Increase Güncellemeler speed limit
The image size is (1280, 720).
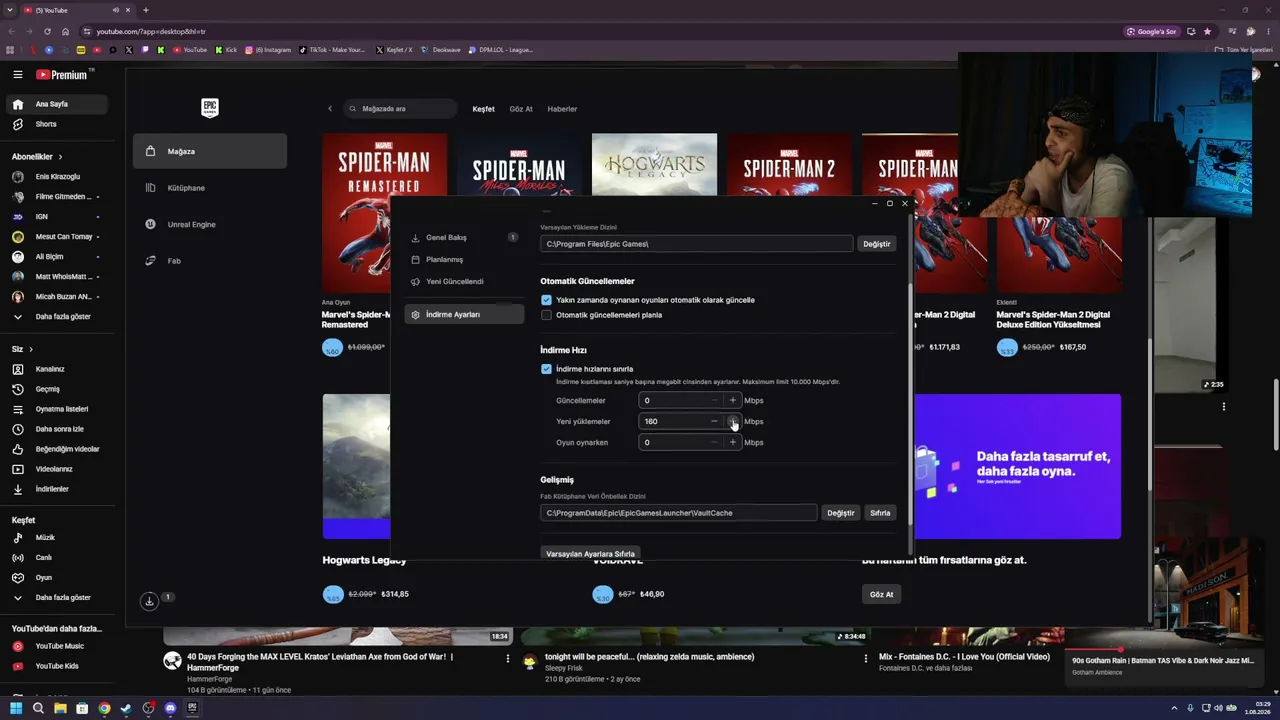coord(733,400)
